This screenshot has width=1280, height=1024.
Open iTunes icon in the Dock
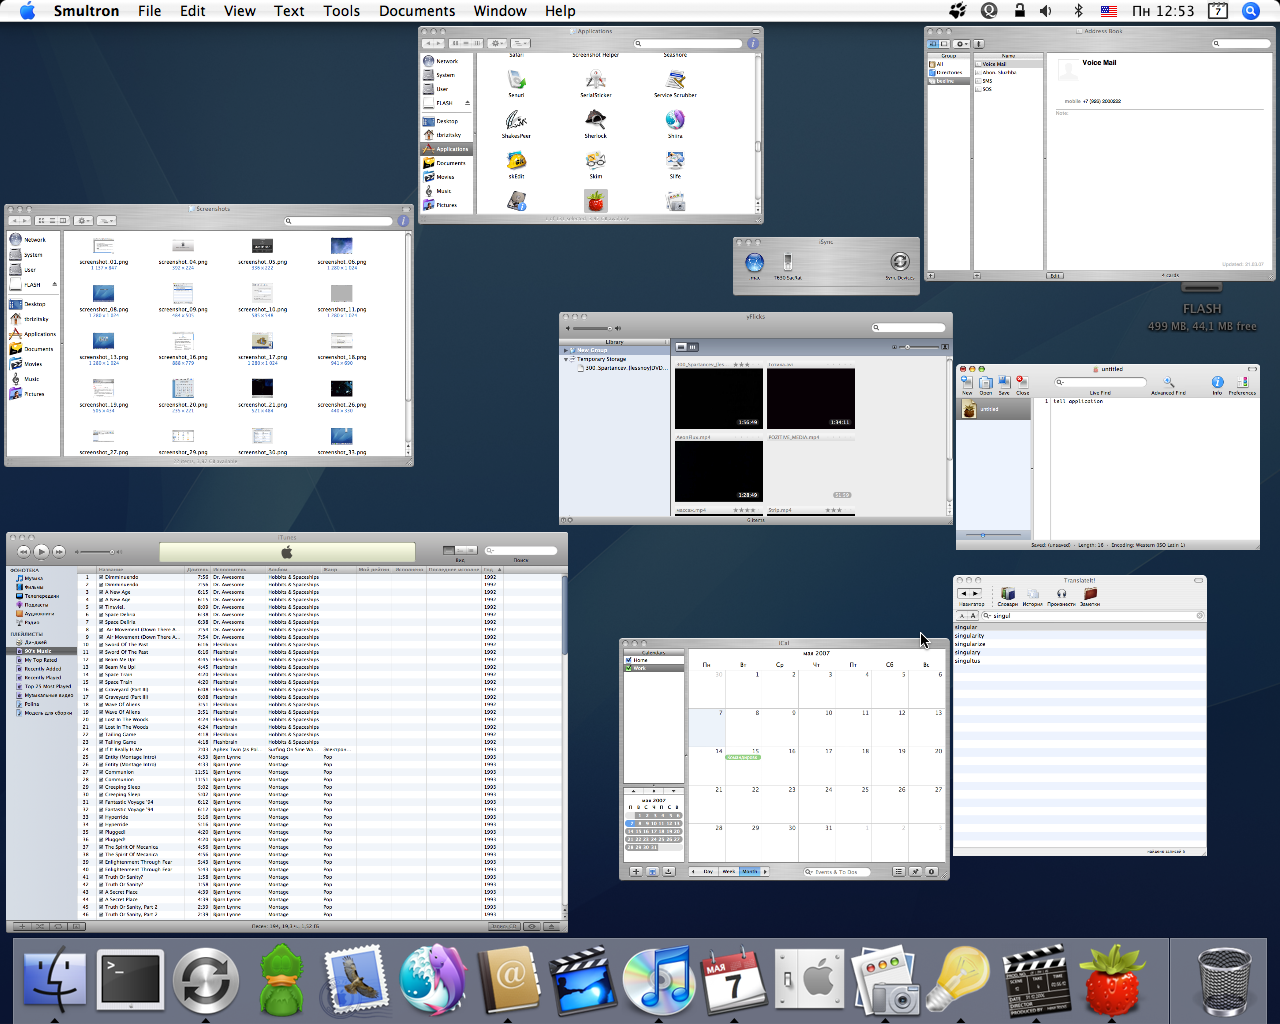(x=658, y=980)
